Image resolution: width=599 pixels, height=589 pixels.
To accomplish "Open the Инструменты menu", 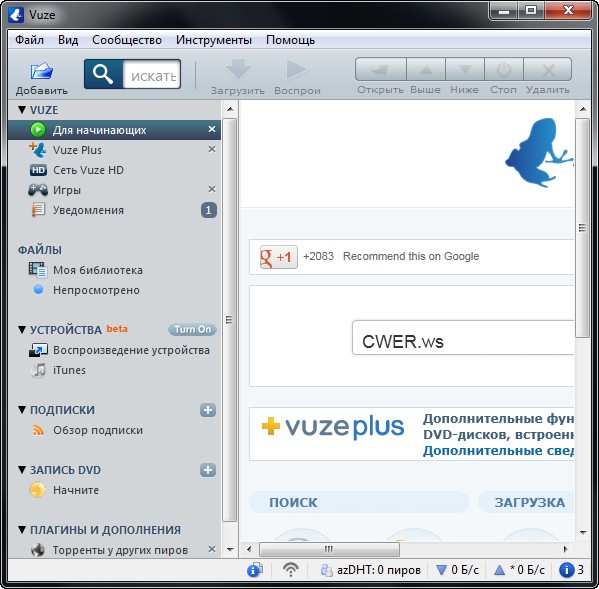I will [x=214, y=40].
